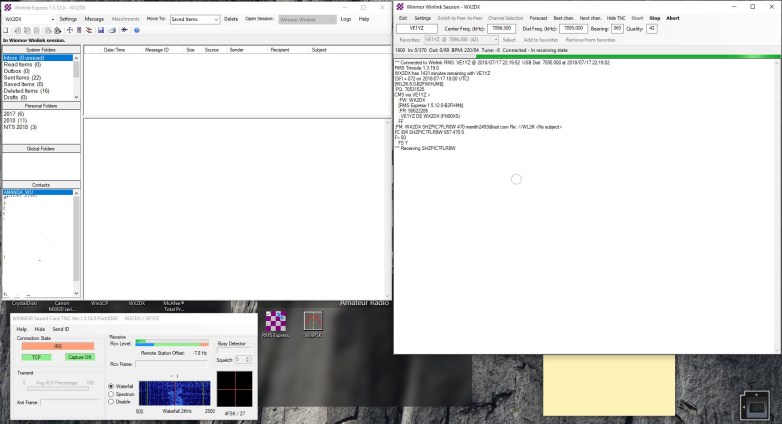Adjust the Squelch stepper arrows
This screenshot has width=782, height=424.
click(x=247, y=358)
